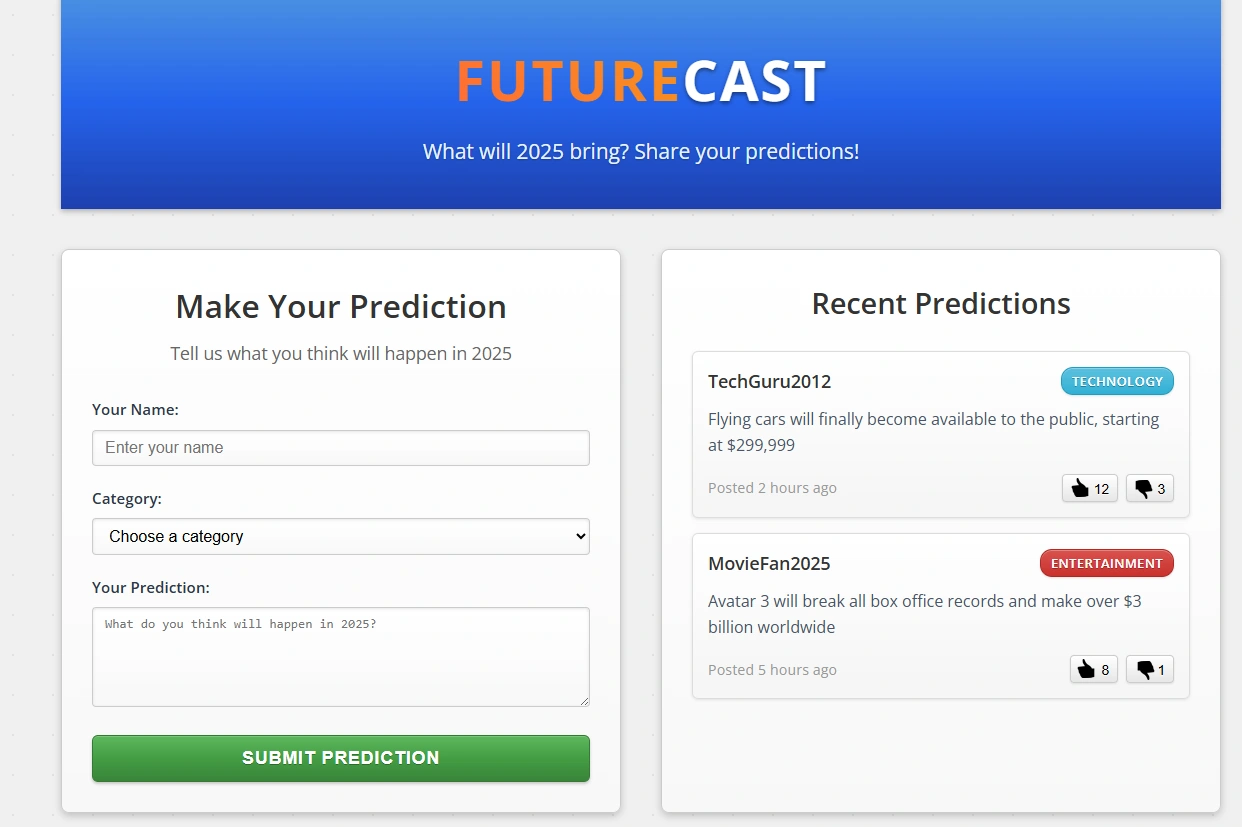Give thumbs down to MovieFan2025's prediction

pyautogui.click(x=1149, y=670)
